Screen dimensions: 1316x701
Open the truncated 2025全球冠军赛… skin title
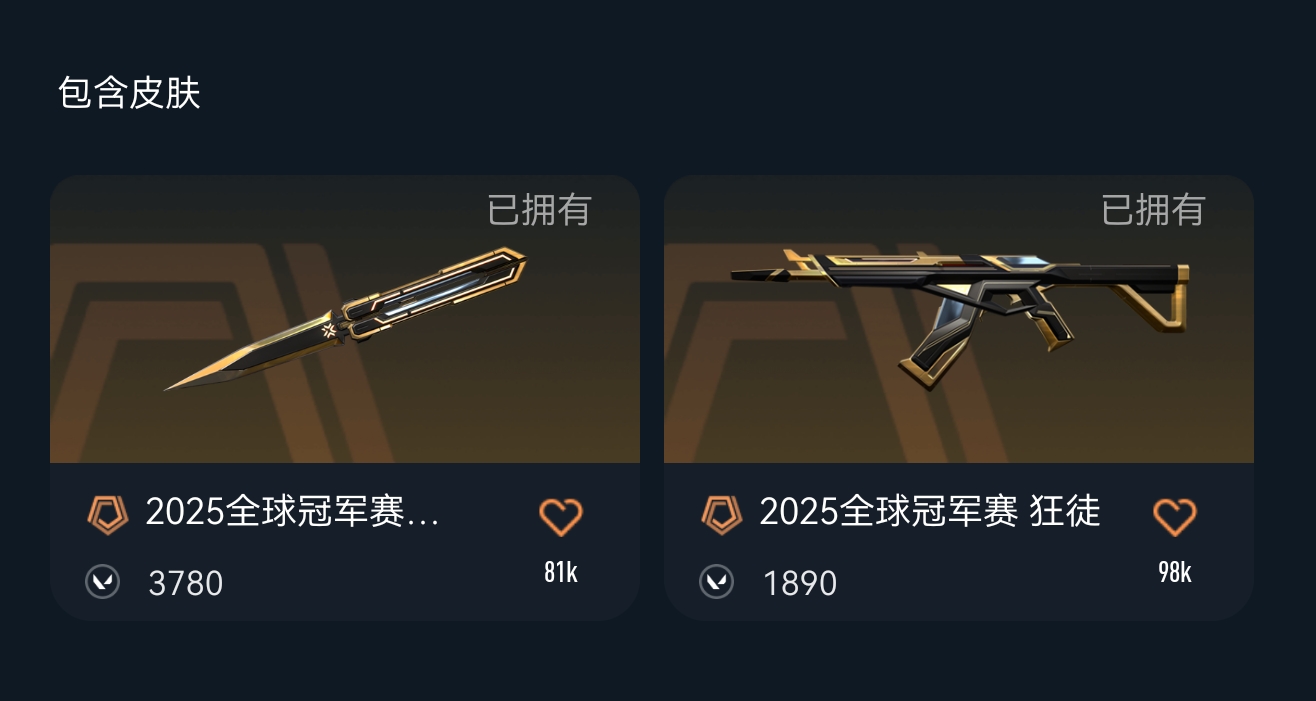click(x=293, y=512)
